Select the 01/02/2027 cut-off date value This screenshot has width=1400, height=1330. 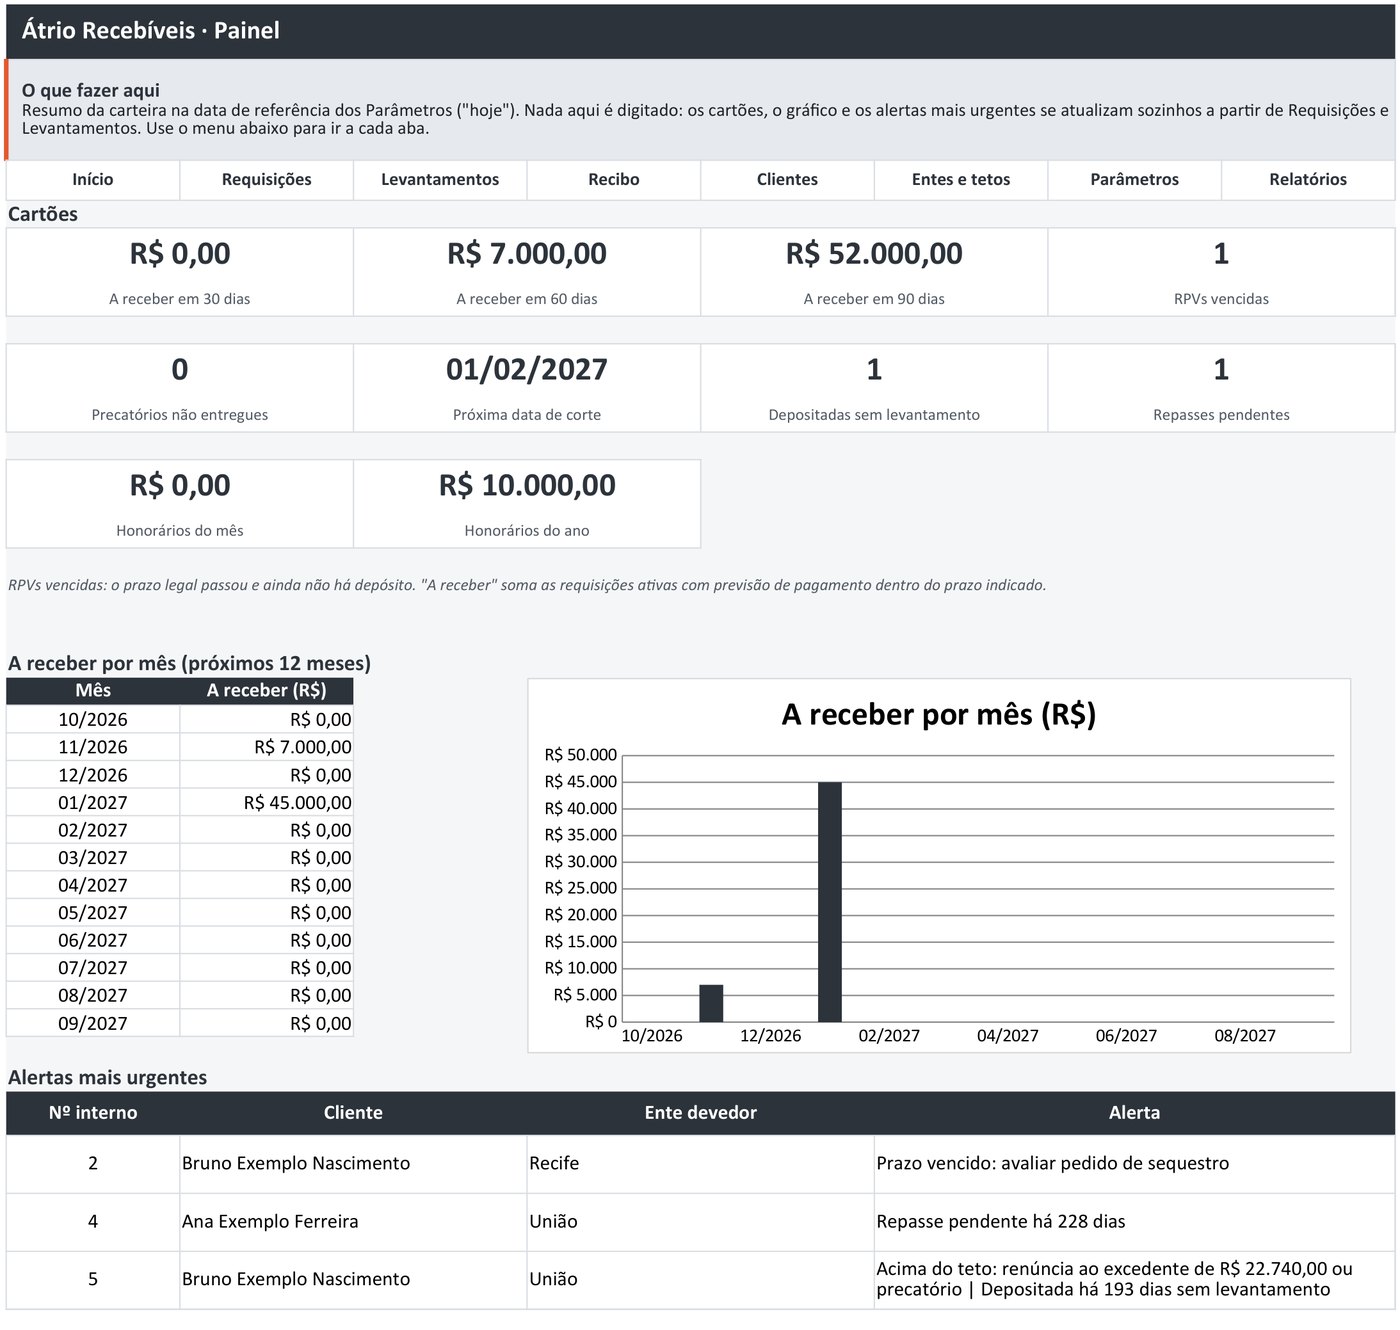527,370
